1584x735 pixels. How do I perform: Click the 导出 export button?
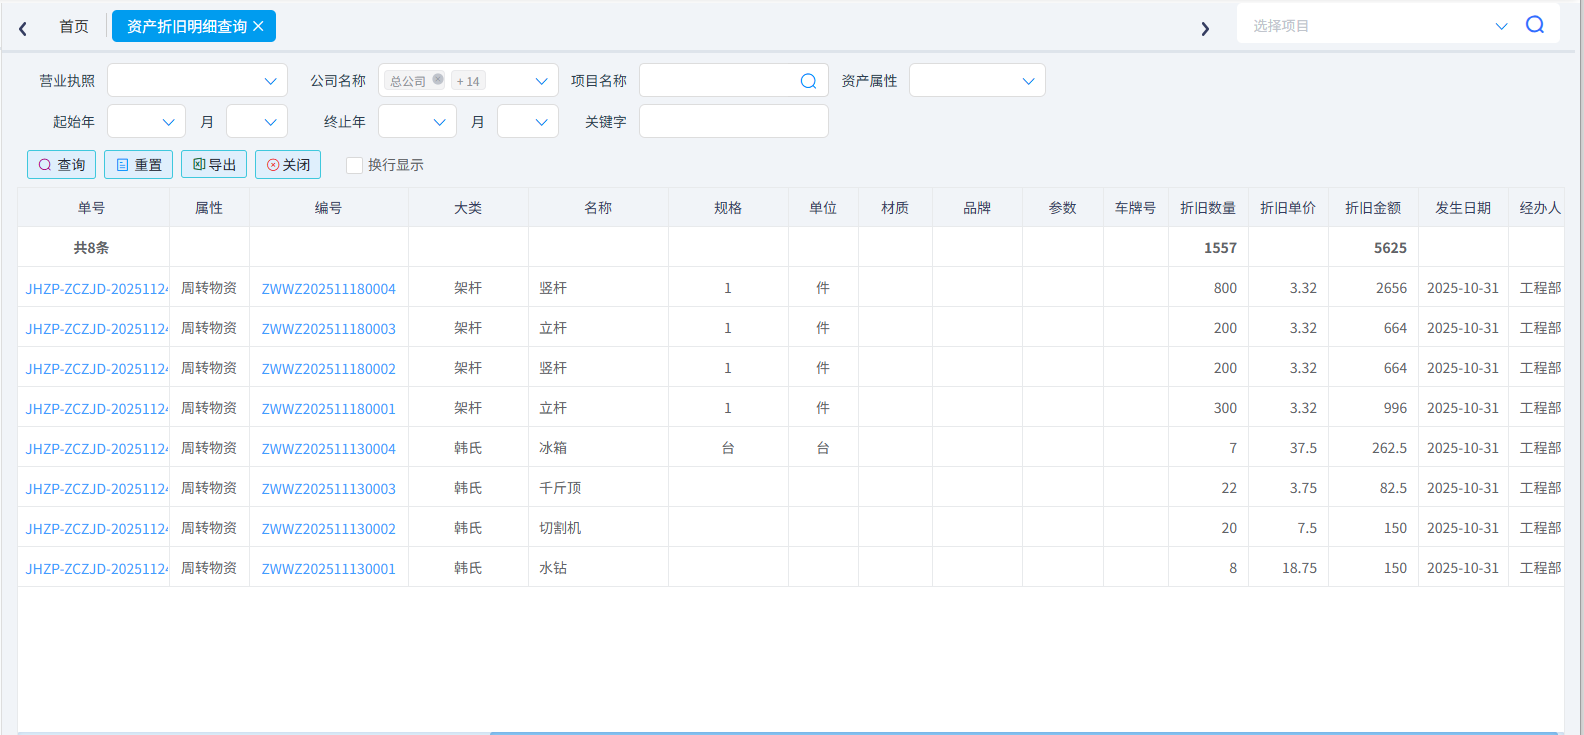tap(214, 165)
